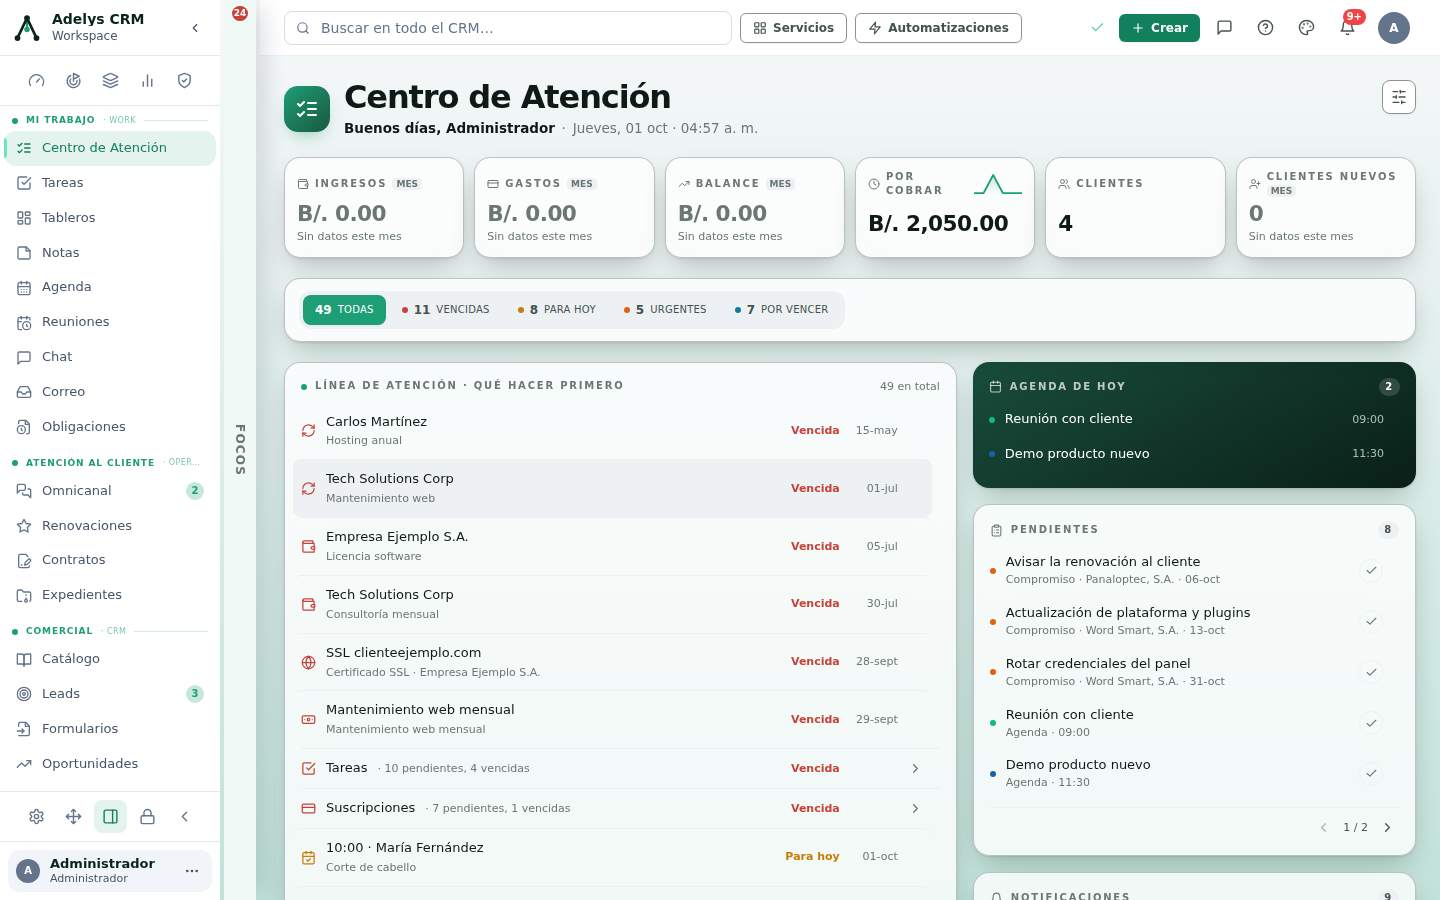
Task: Select the Vencidas filter tab
Action: (x=446, y=310)
